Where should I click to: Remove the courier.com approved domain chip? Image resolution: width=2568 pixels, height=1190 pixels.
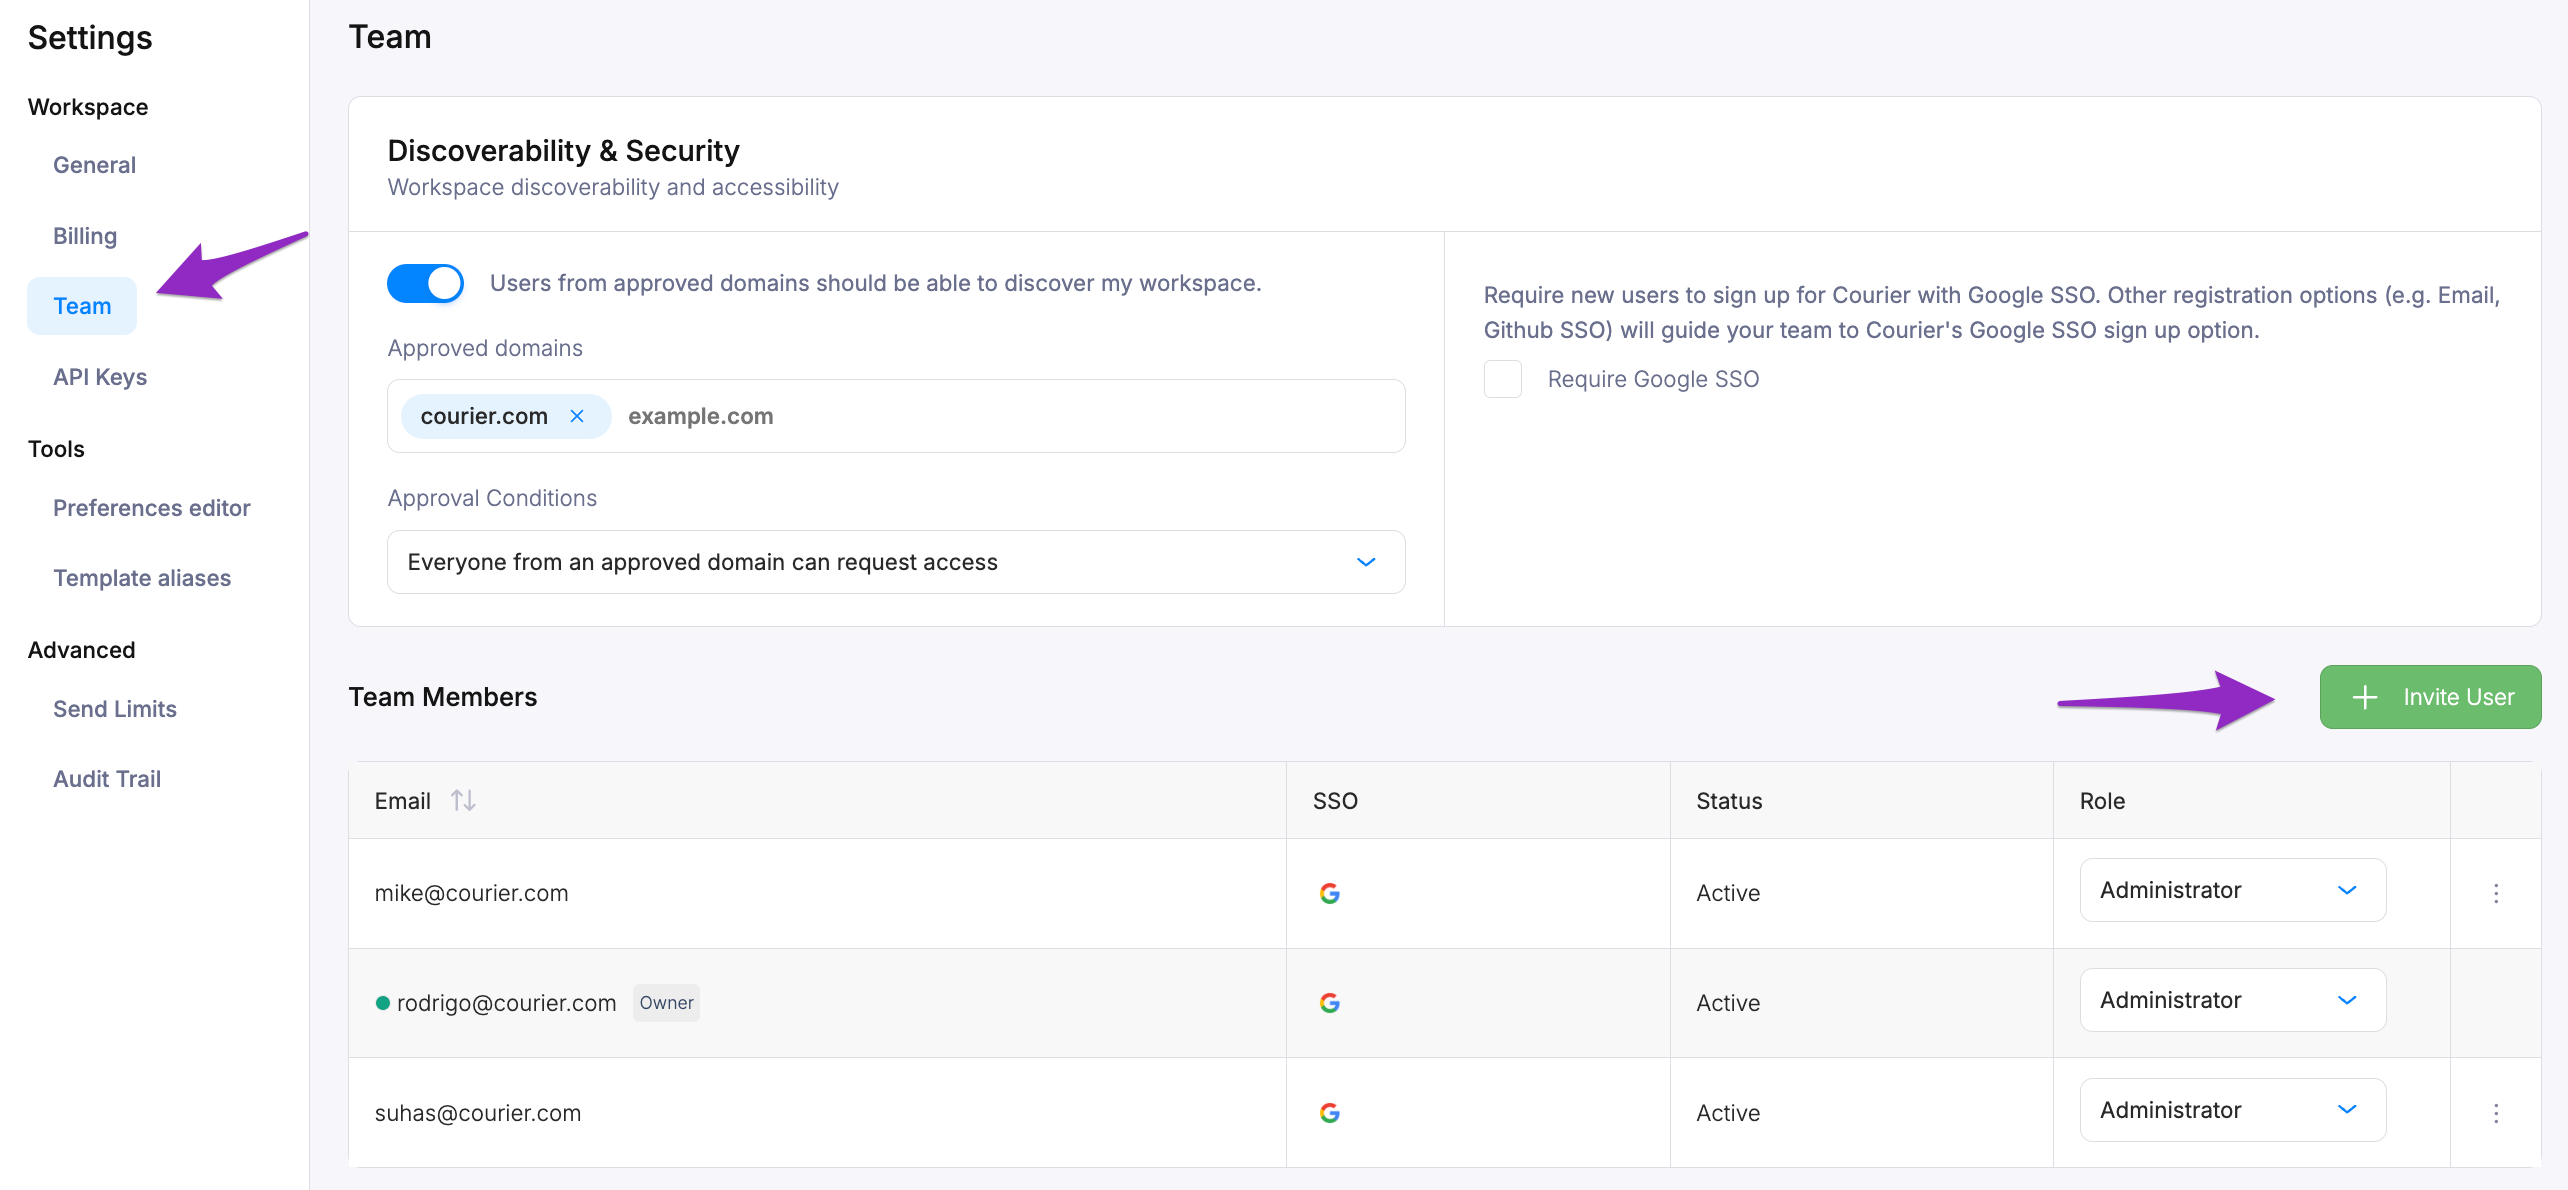tap(577, 416)
